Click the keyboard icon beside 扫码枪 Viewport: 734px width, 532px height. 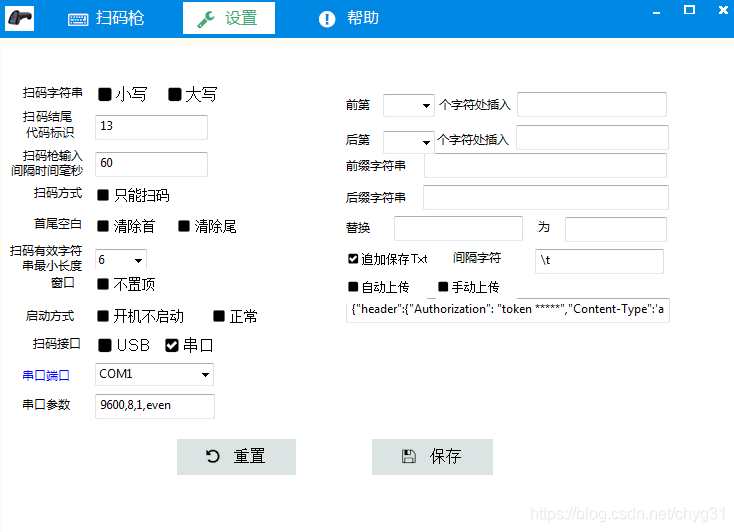point(78,19)
